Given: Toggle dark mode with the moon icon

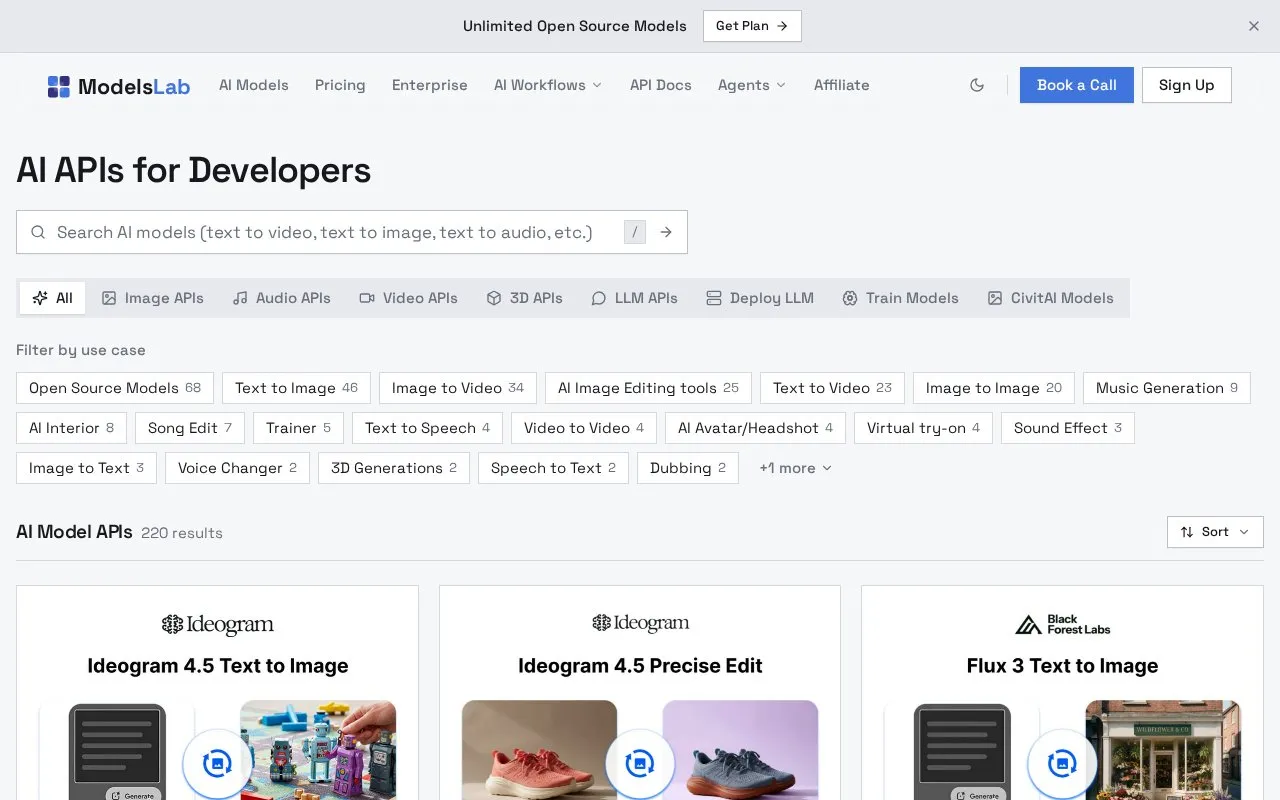Looking at the screenshot, I should click(977, 85).
